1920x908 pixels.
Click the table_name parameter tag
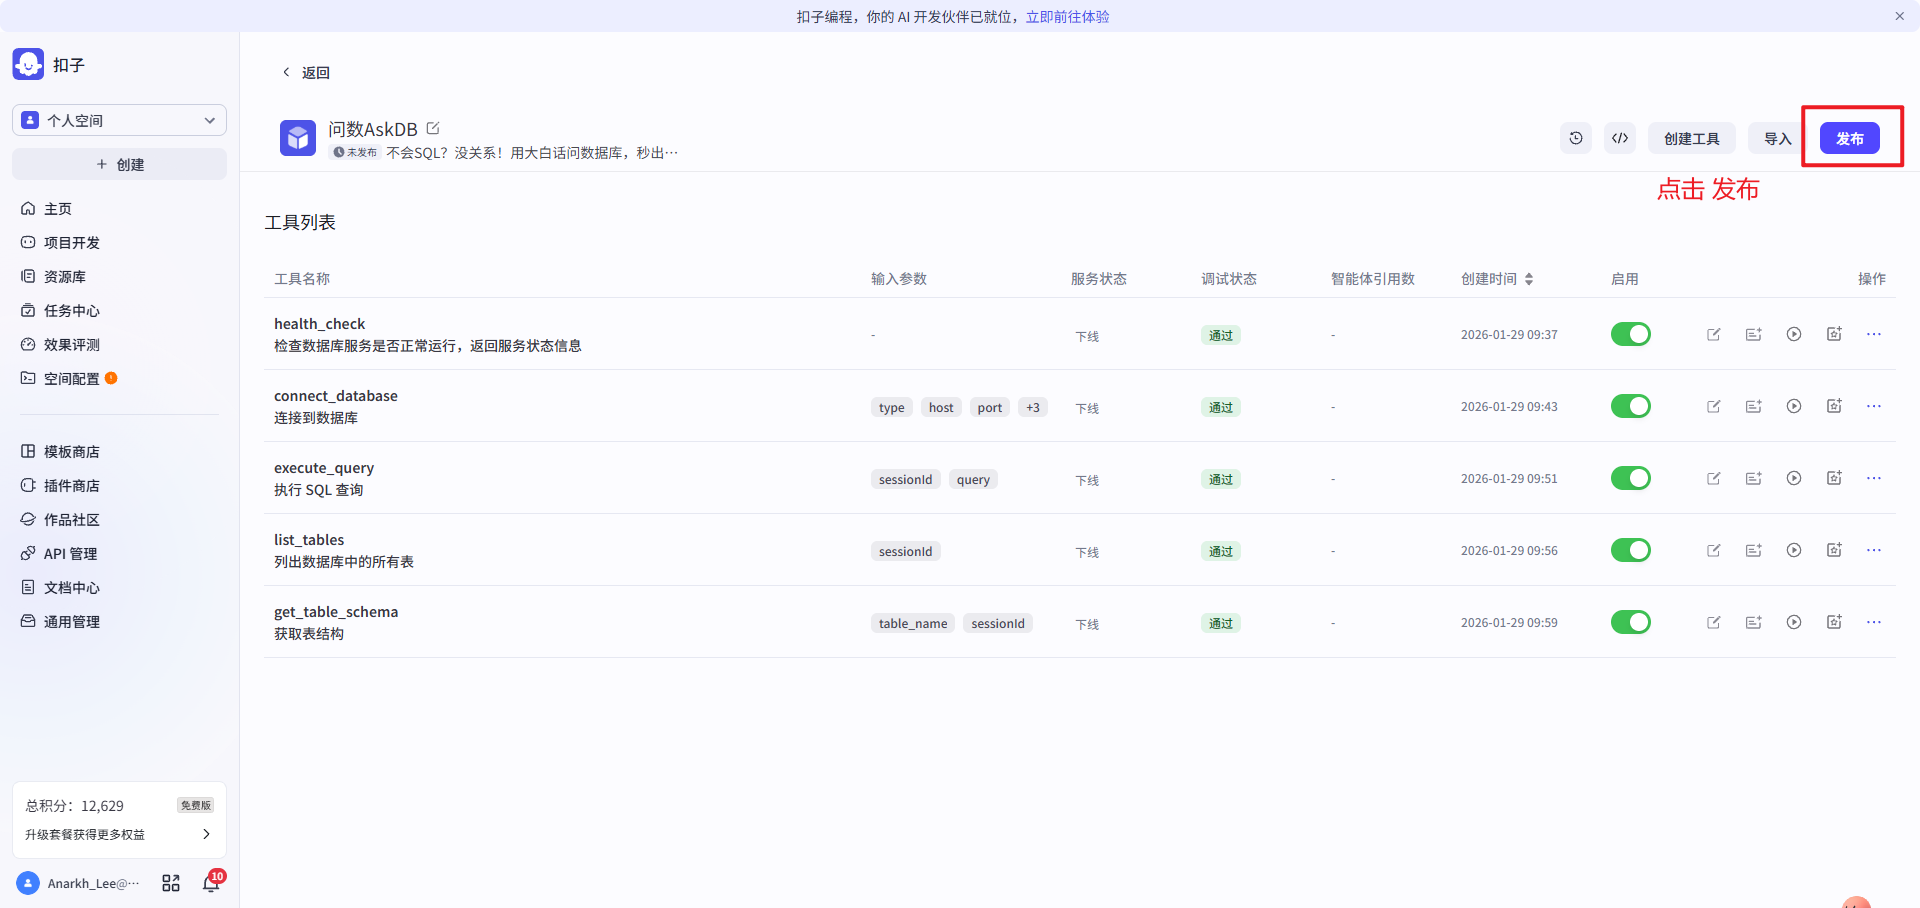click(913, 623)
